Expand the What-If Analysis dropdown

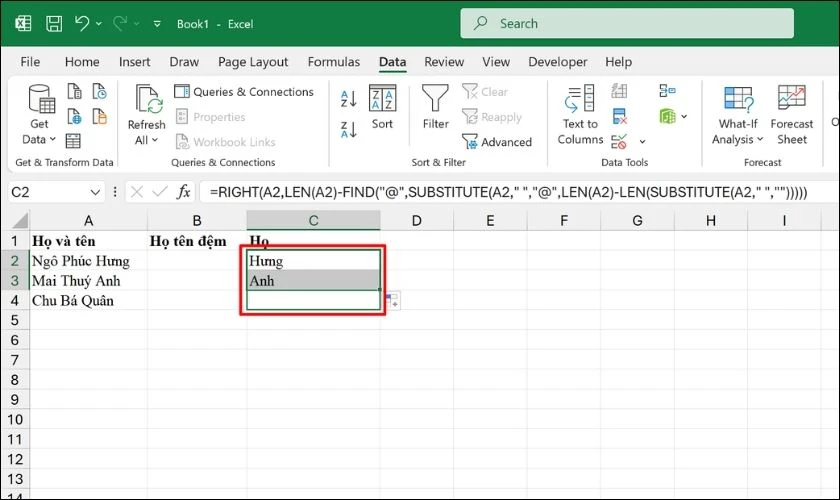click(x=739, y=140)
